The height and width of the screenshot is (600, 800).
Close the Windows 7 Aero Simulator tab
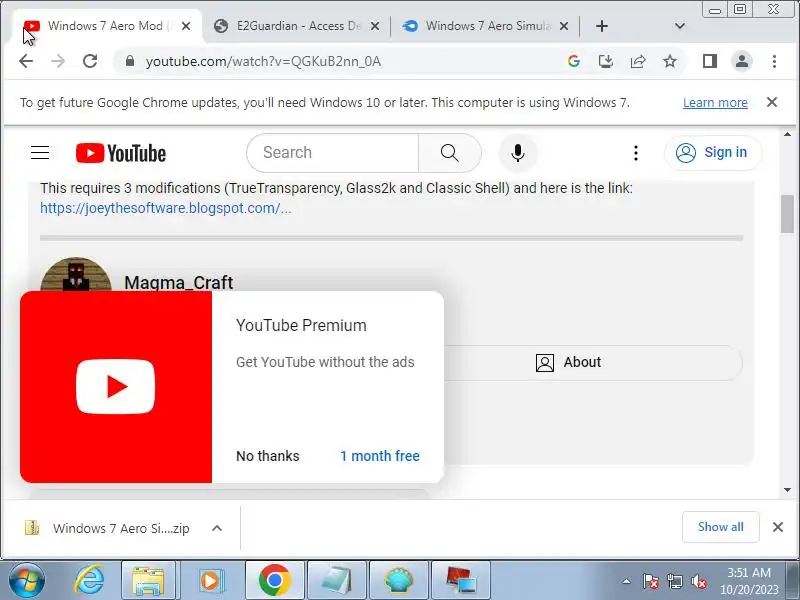(564, 26)
